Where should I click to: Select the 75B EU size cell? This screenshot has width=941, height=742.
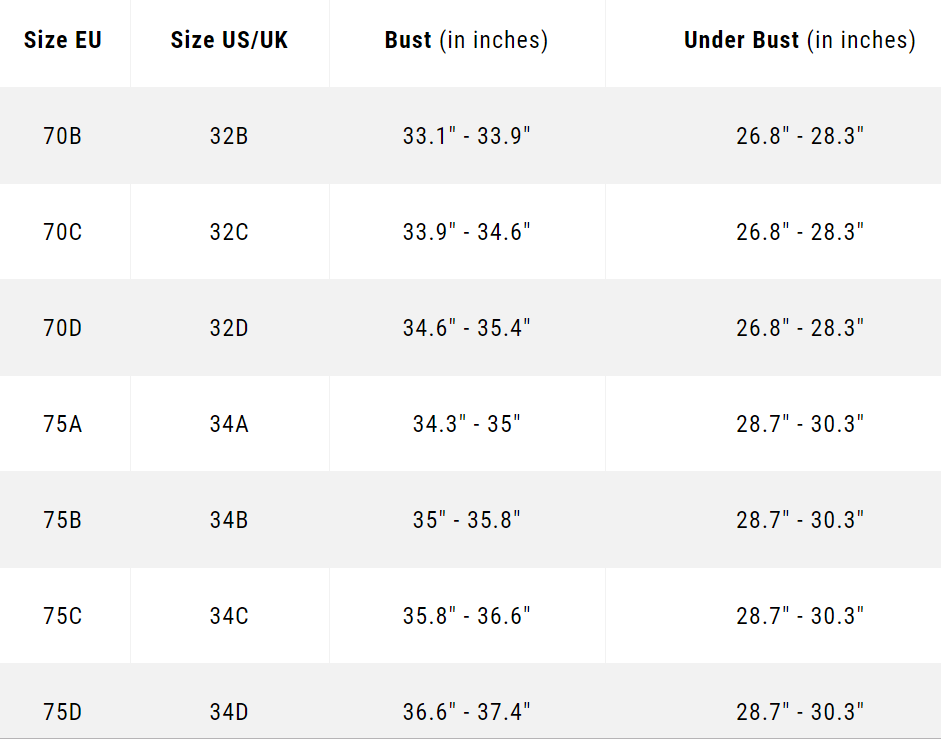[63, 520]
